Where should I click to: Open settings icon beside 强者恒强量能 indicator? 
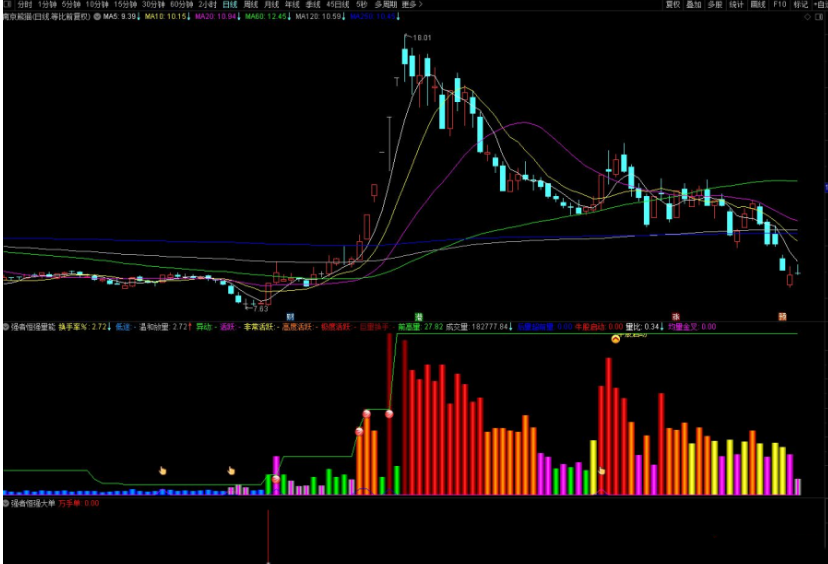coord(6,327)
